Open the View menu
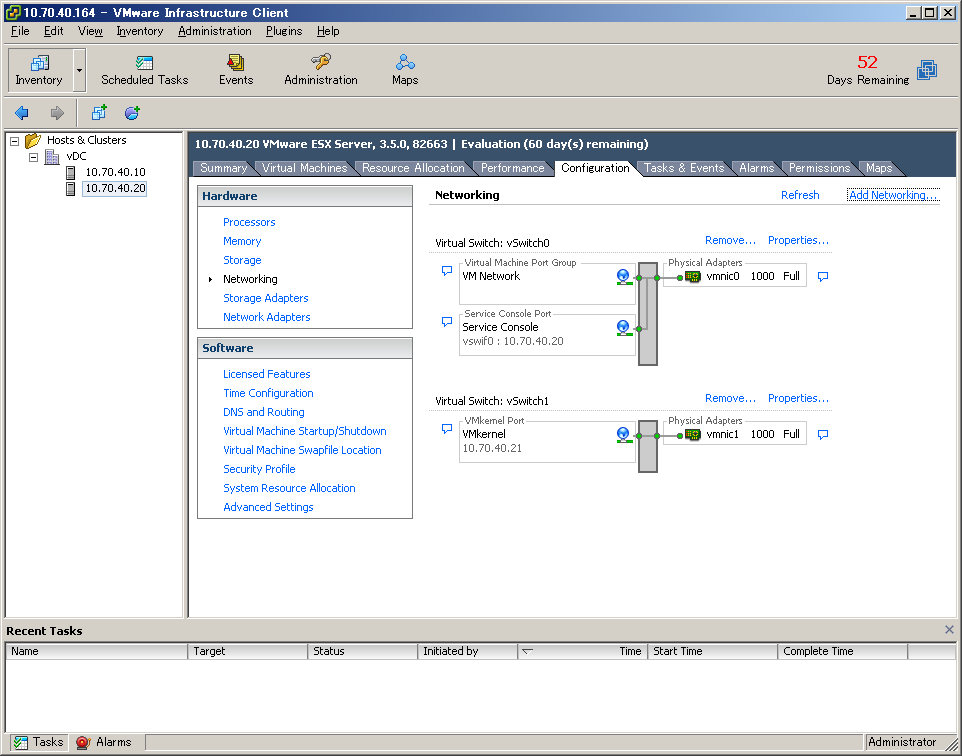 point(90,31)
